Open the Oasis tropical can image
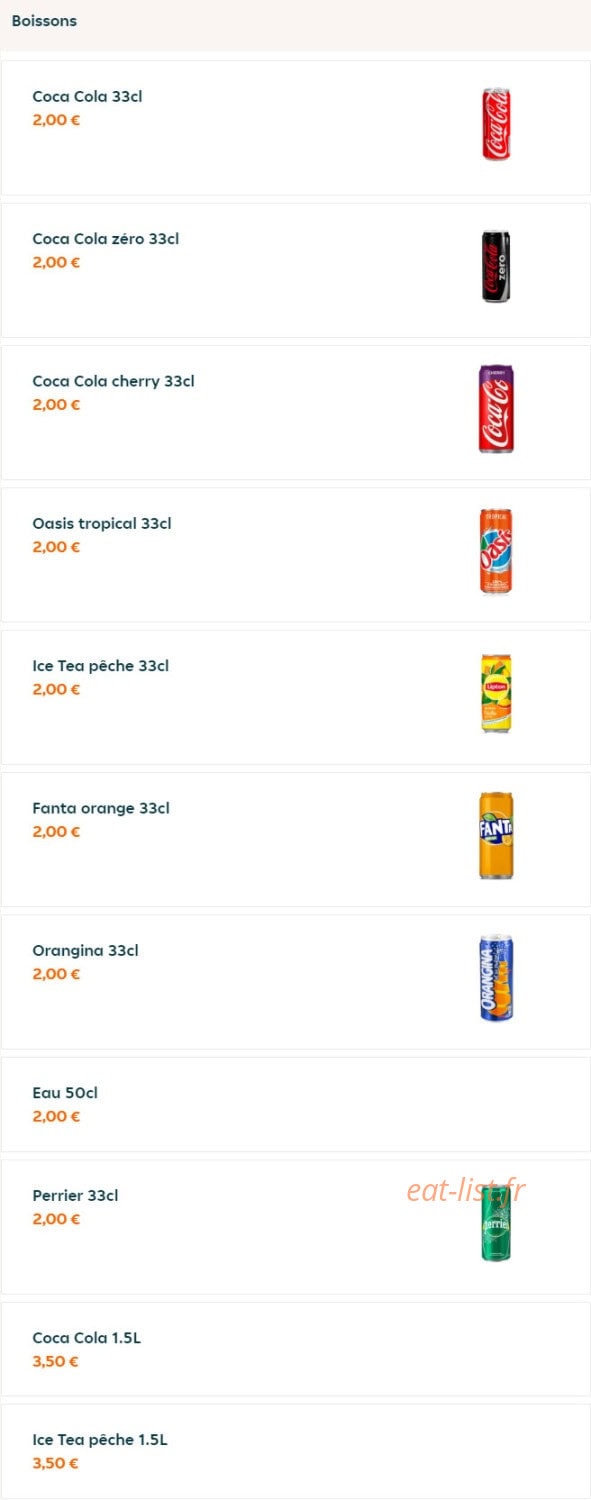Image resolution: width=591 pixels, height=1500 pixels. click(x=496, y=551)
